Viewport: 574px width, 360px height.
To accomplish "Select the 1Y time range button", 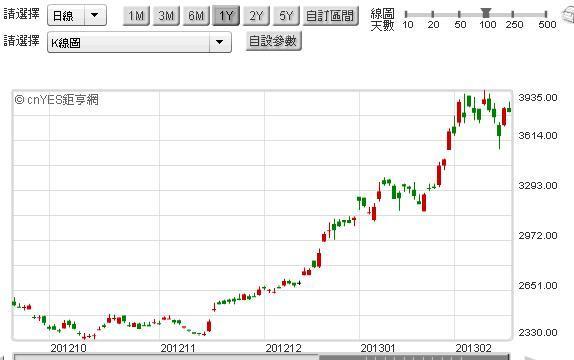I will (x=226, y=16).
